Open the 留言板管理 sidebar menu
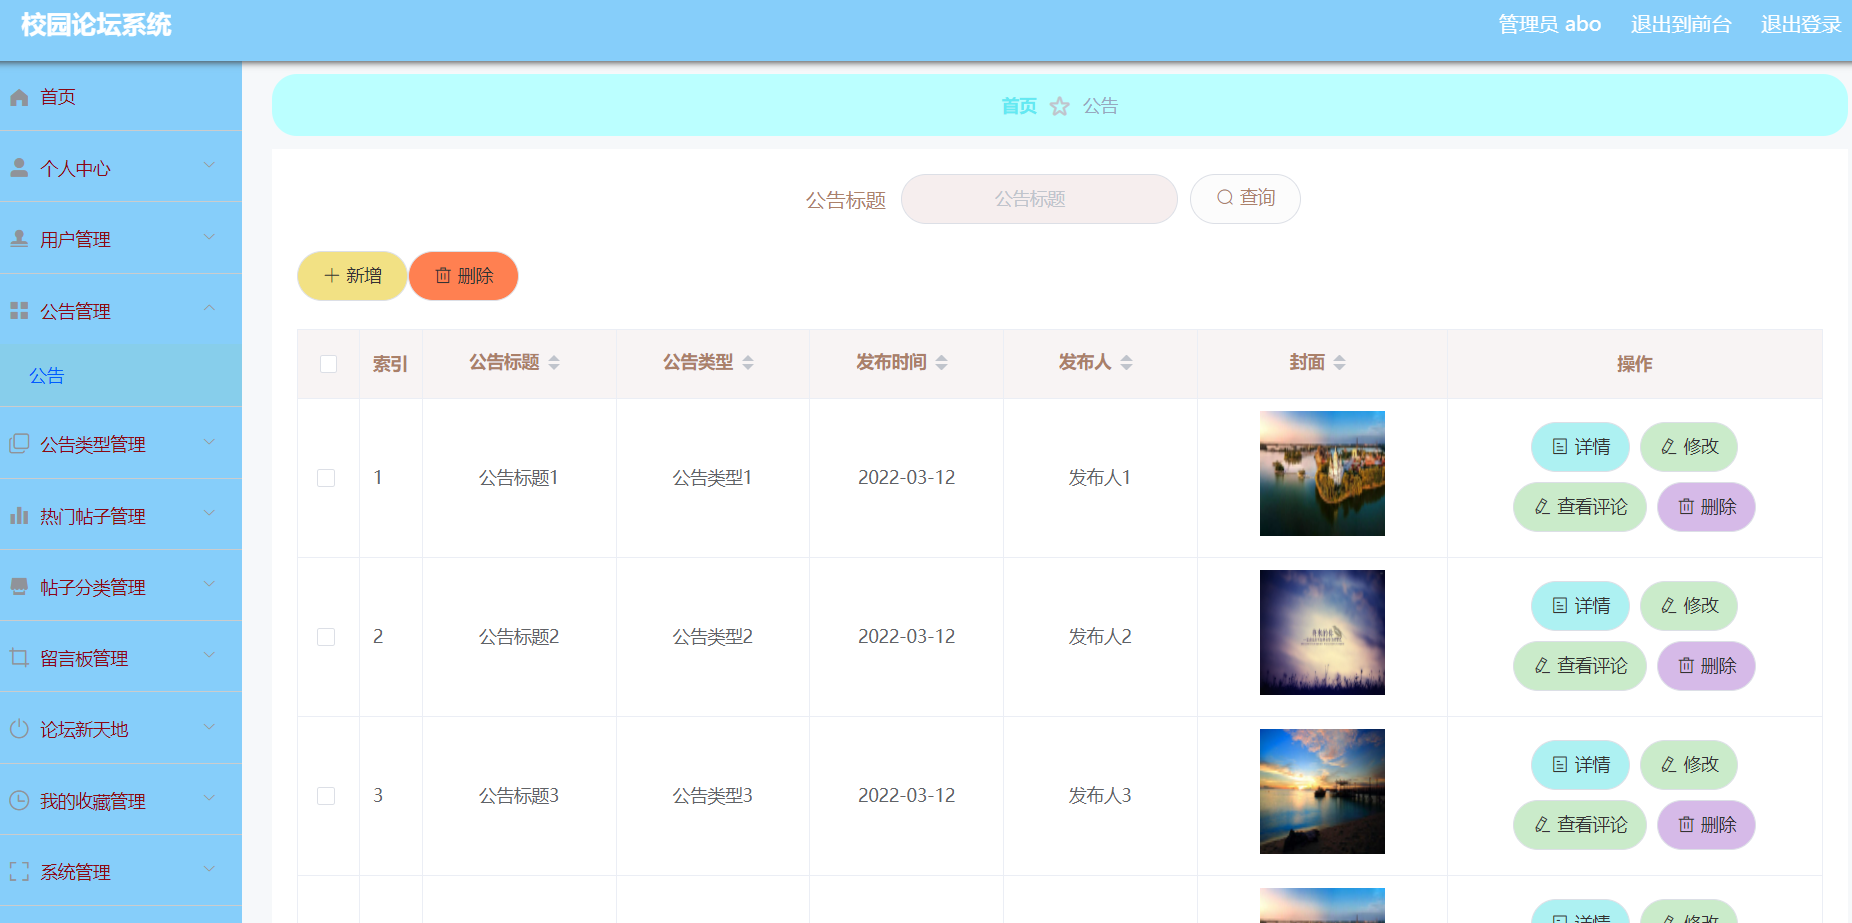Screen dimensions: 1852x923 (121, 657)
